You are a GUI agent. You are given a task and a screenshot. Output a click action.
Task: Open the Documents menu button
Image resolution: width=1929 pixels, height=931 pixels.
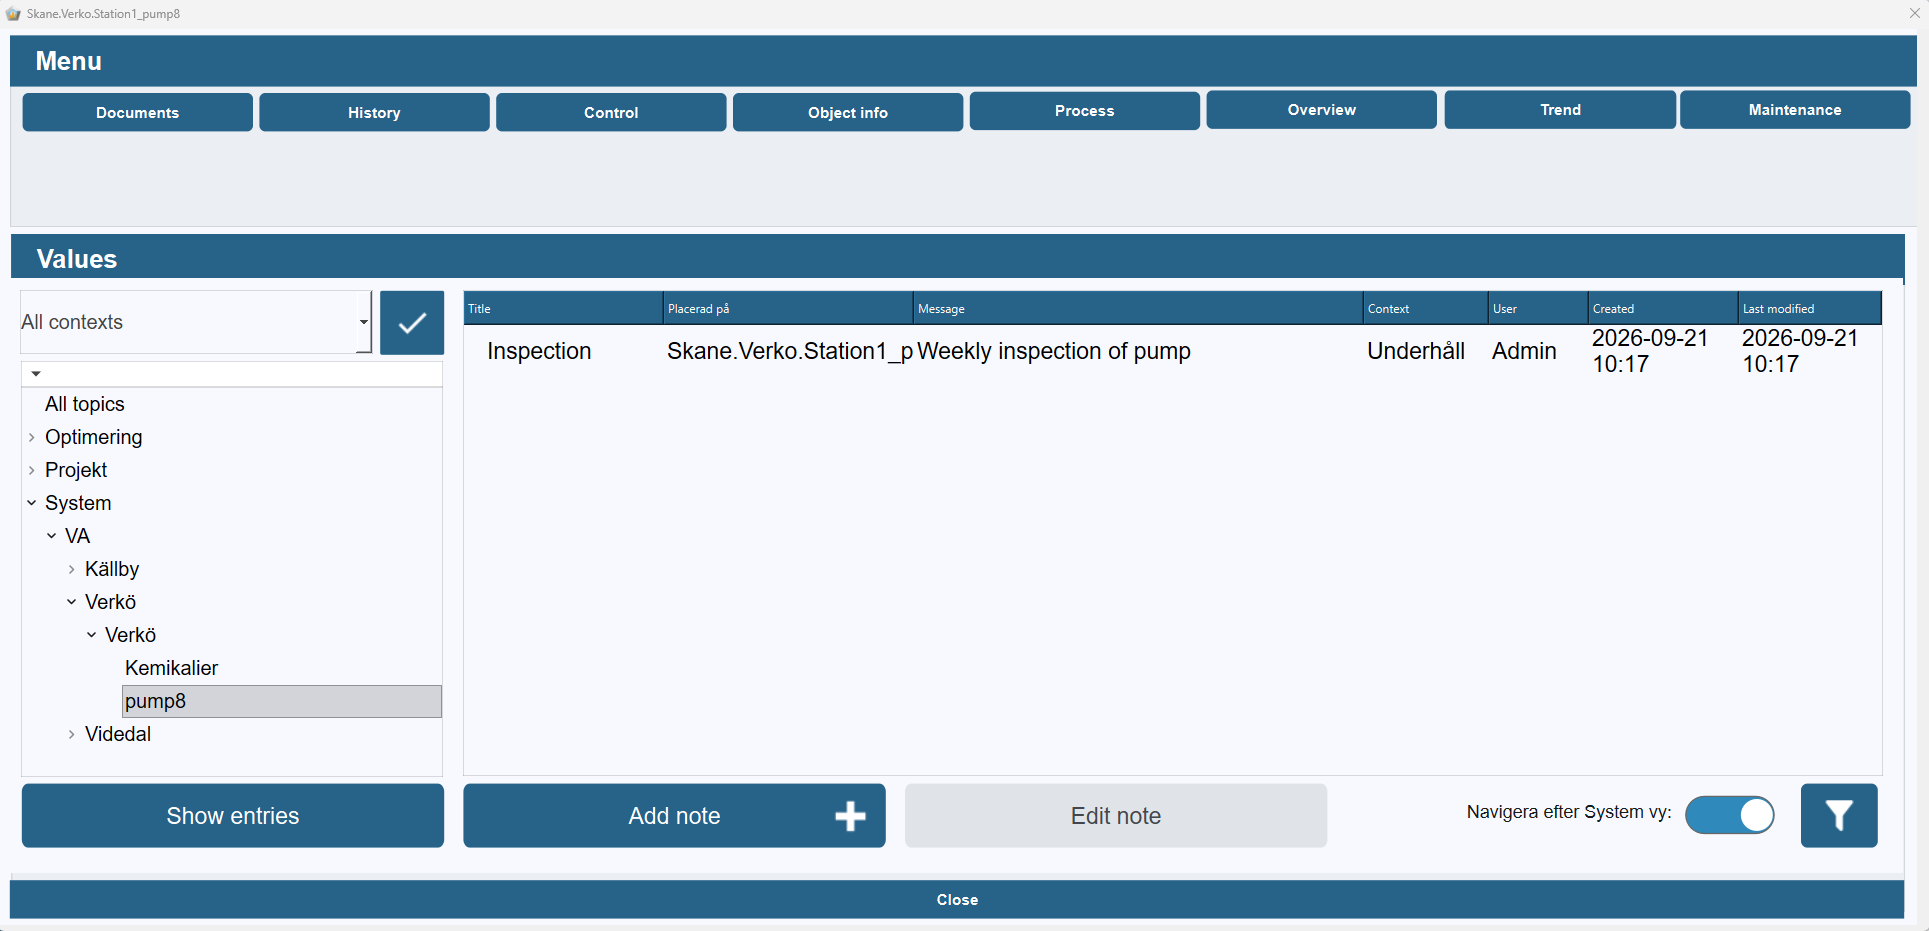click(138, 112)
